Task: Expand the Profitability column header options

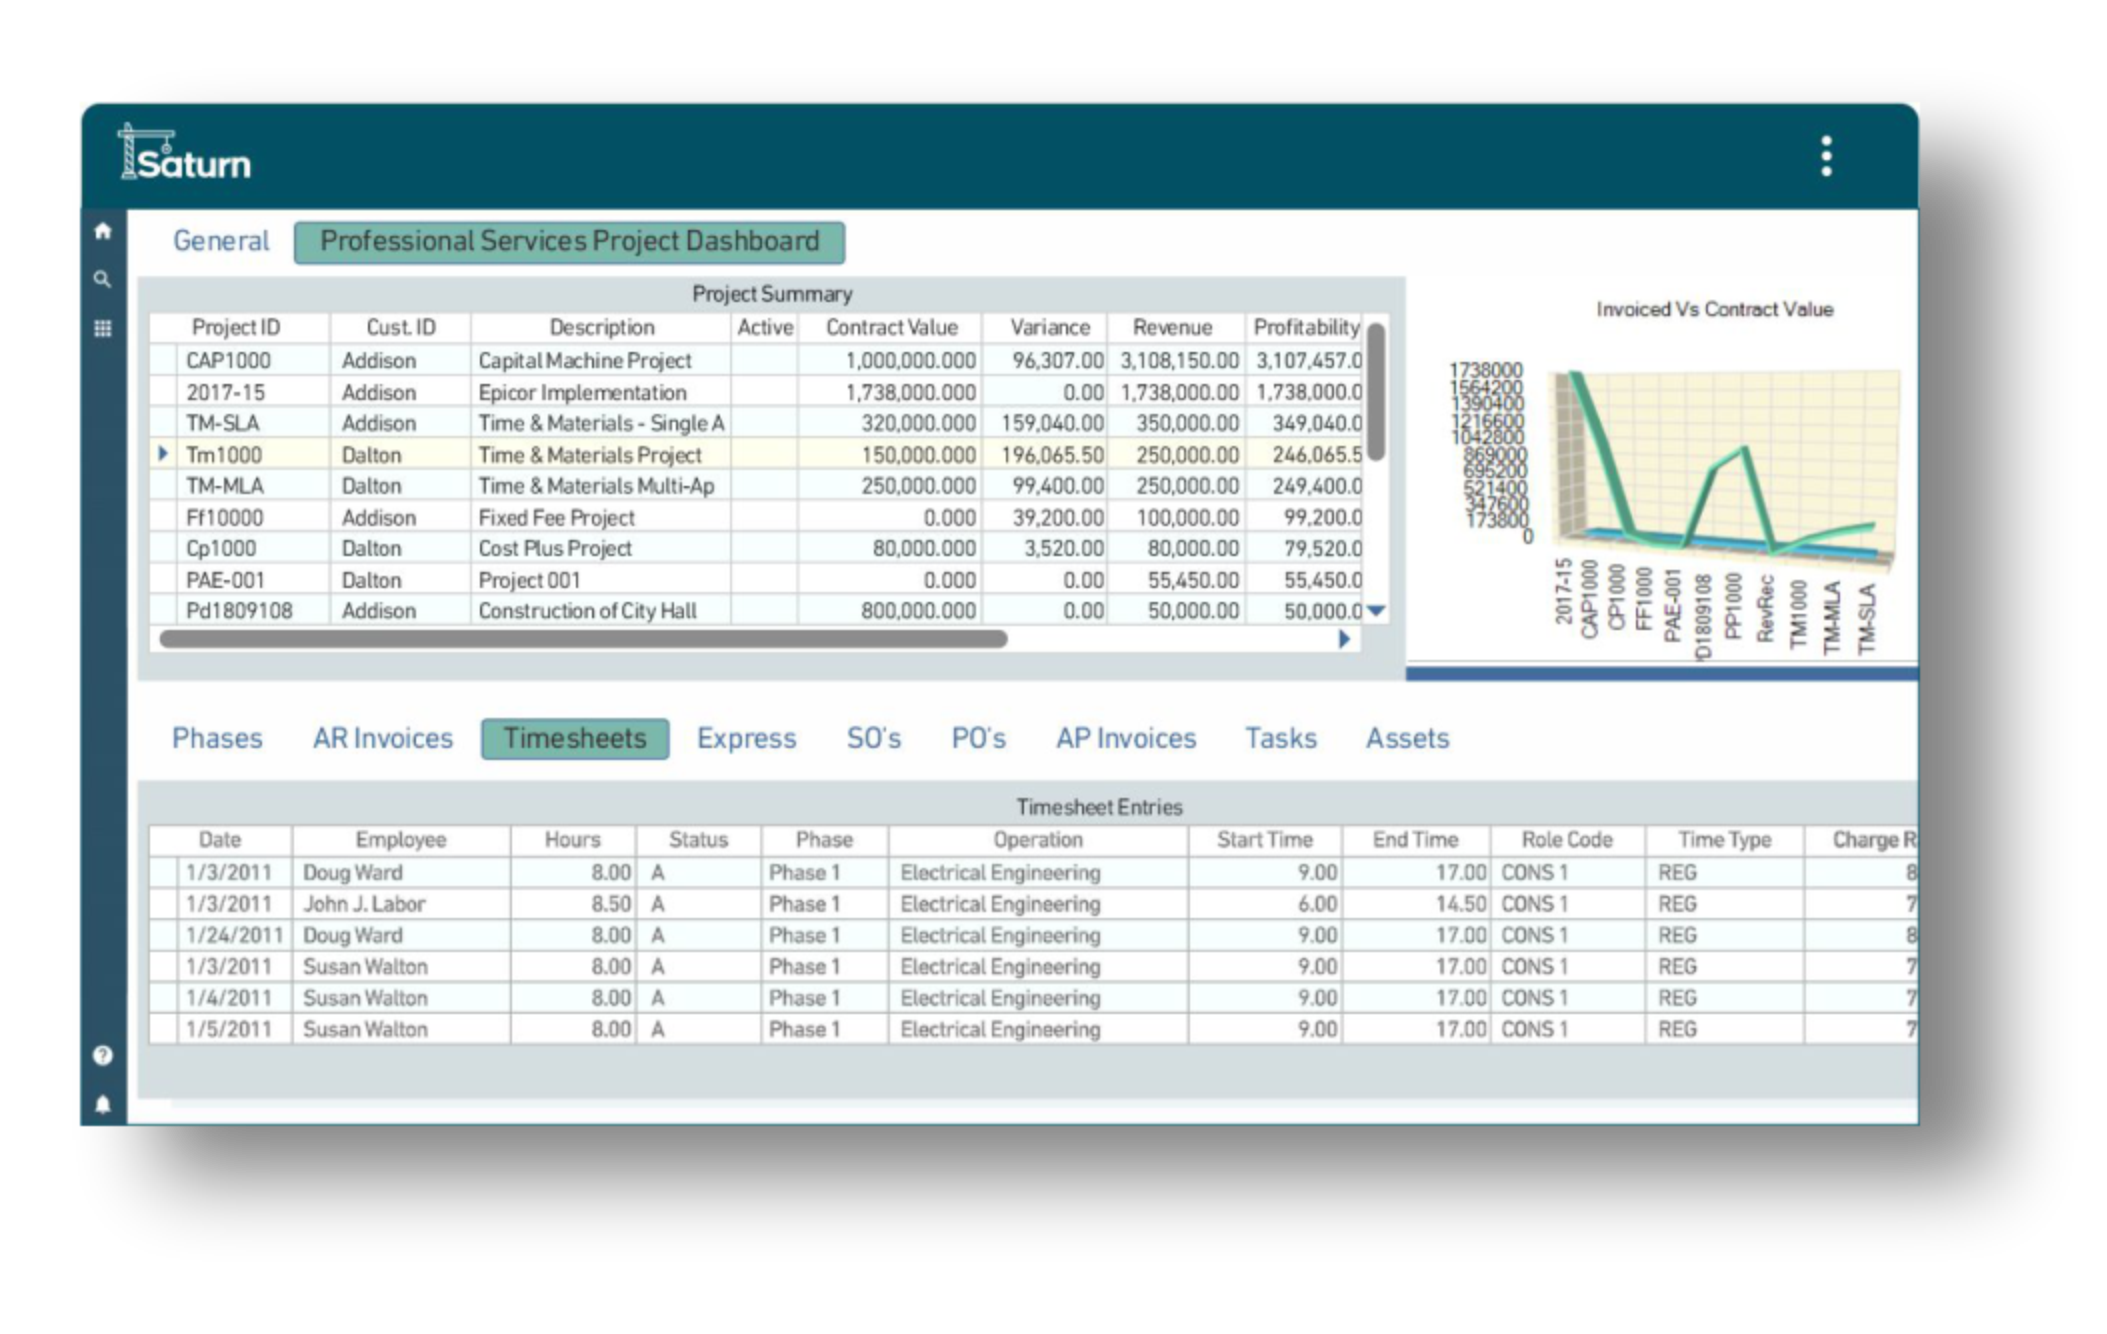Action: click(x=1306, y=327)
